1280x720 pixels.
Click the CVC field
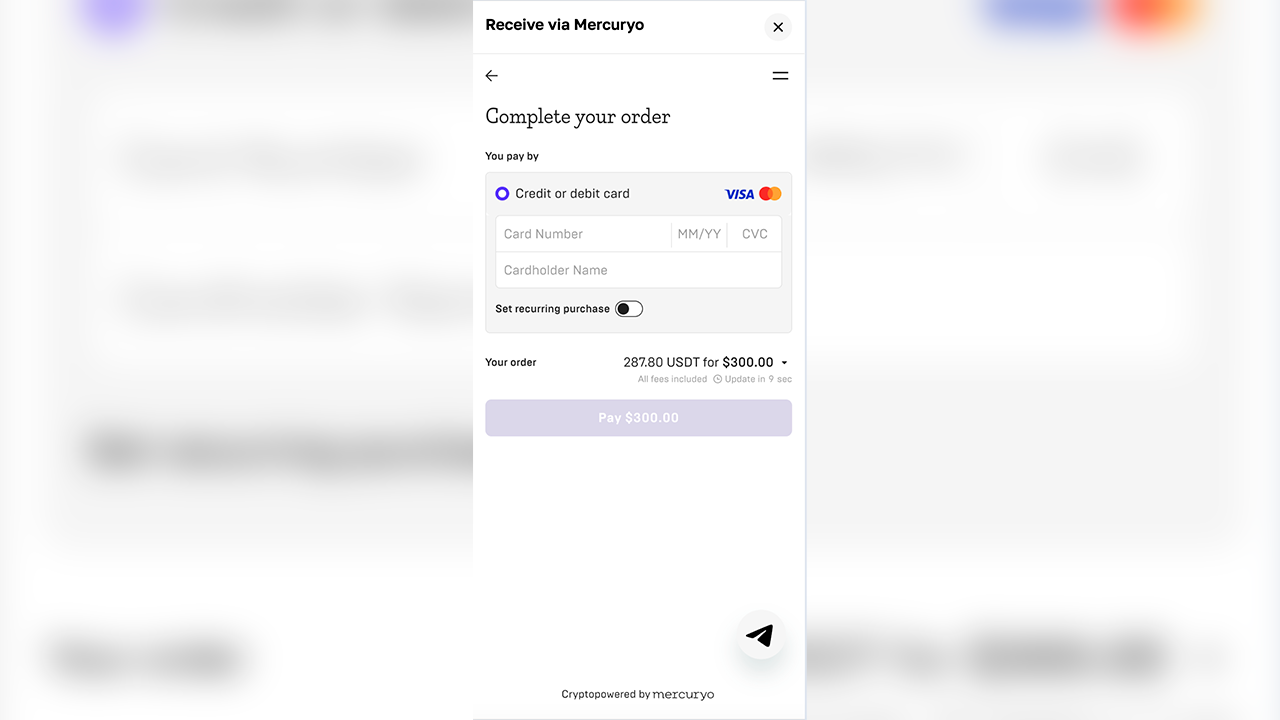pyautogui.click(x=755, y=234)
